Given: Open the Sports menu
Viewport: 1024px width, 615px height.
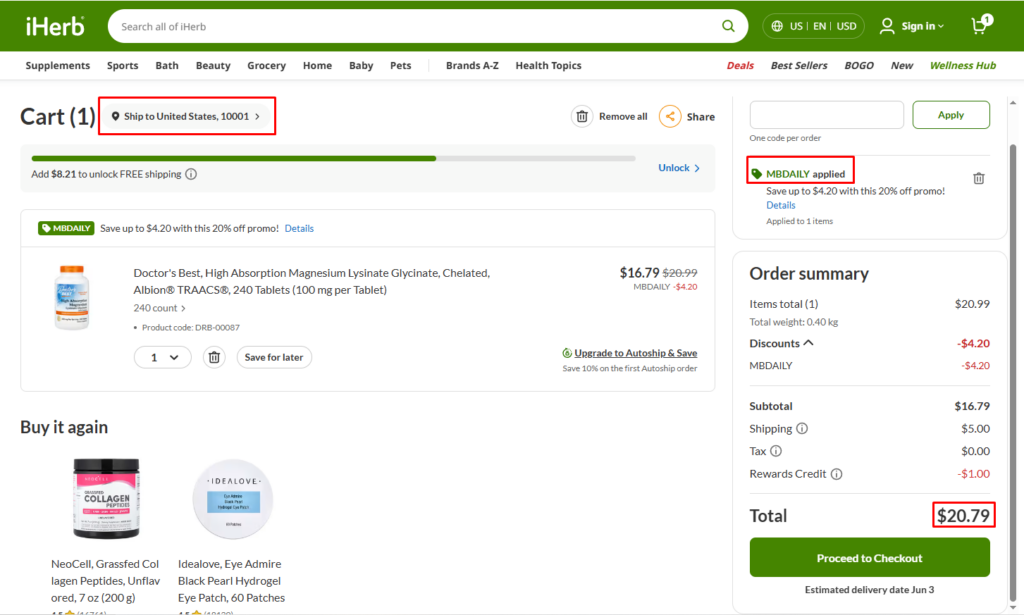Looking at the screenshot, I should (x=123, y=65).
